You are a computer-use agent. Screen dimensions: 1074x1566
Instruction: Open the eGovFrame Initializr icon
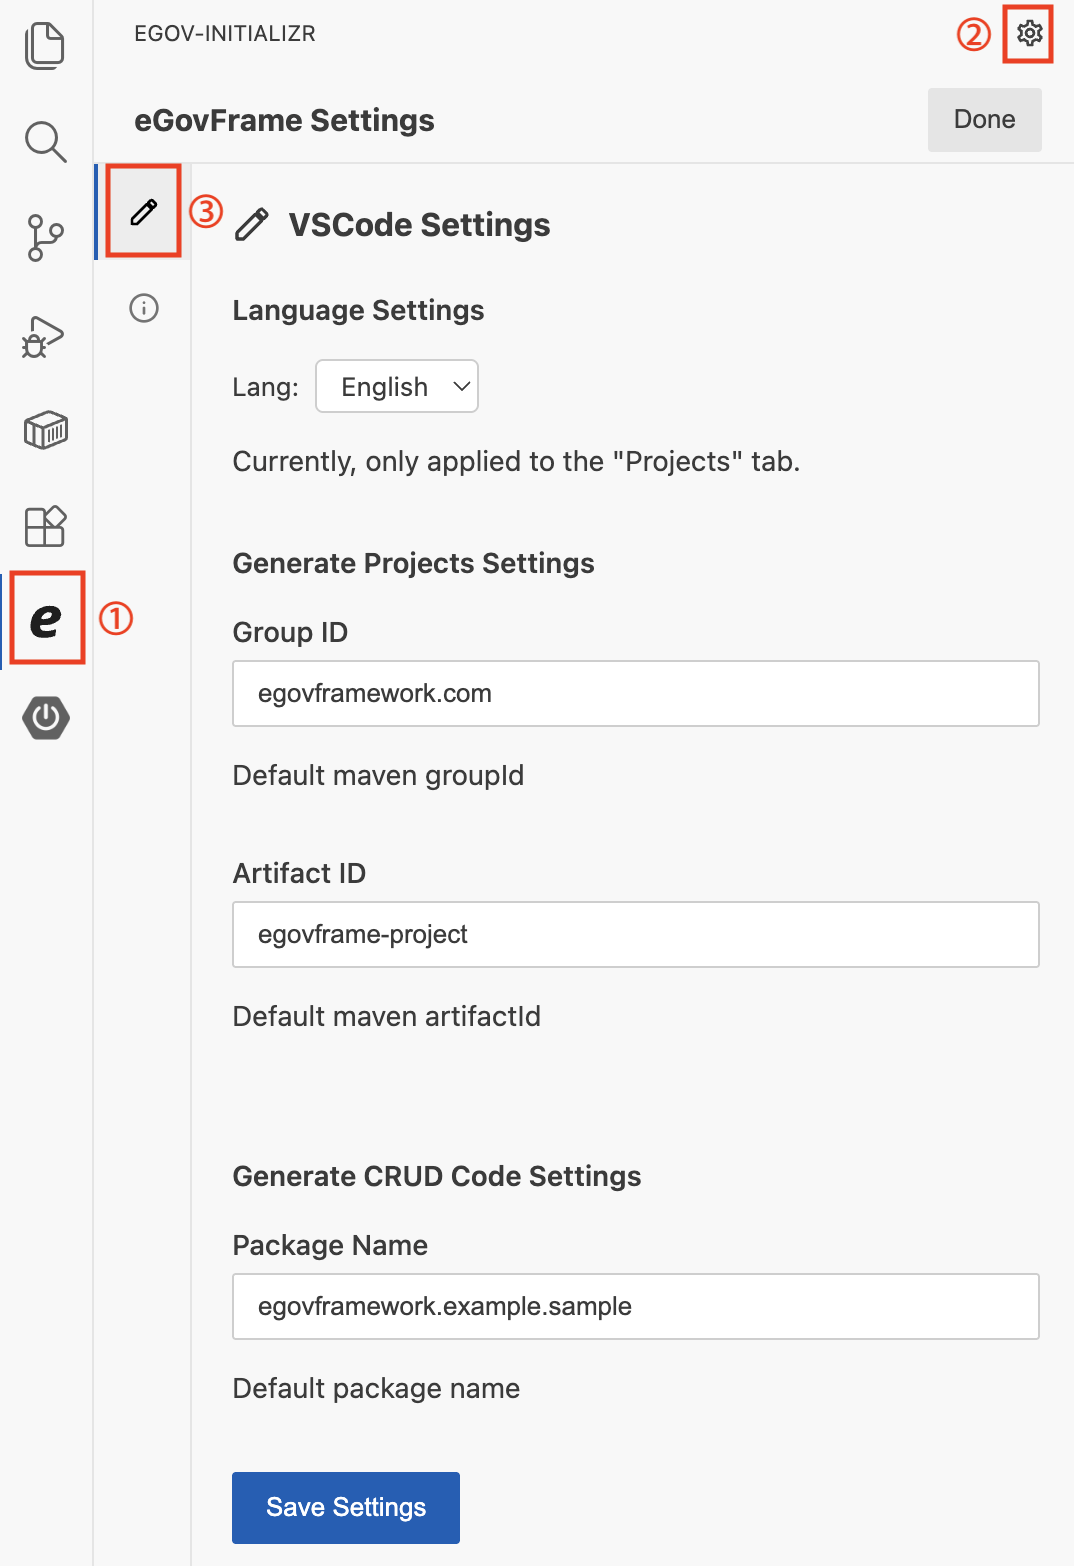tap(46, 620)
